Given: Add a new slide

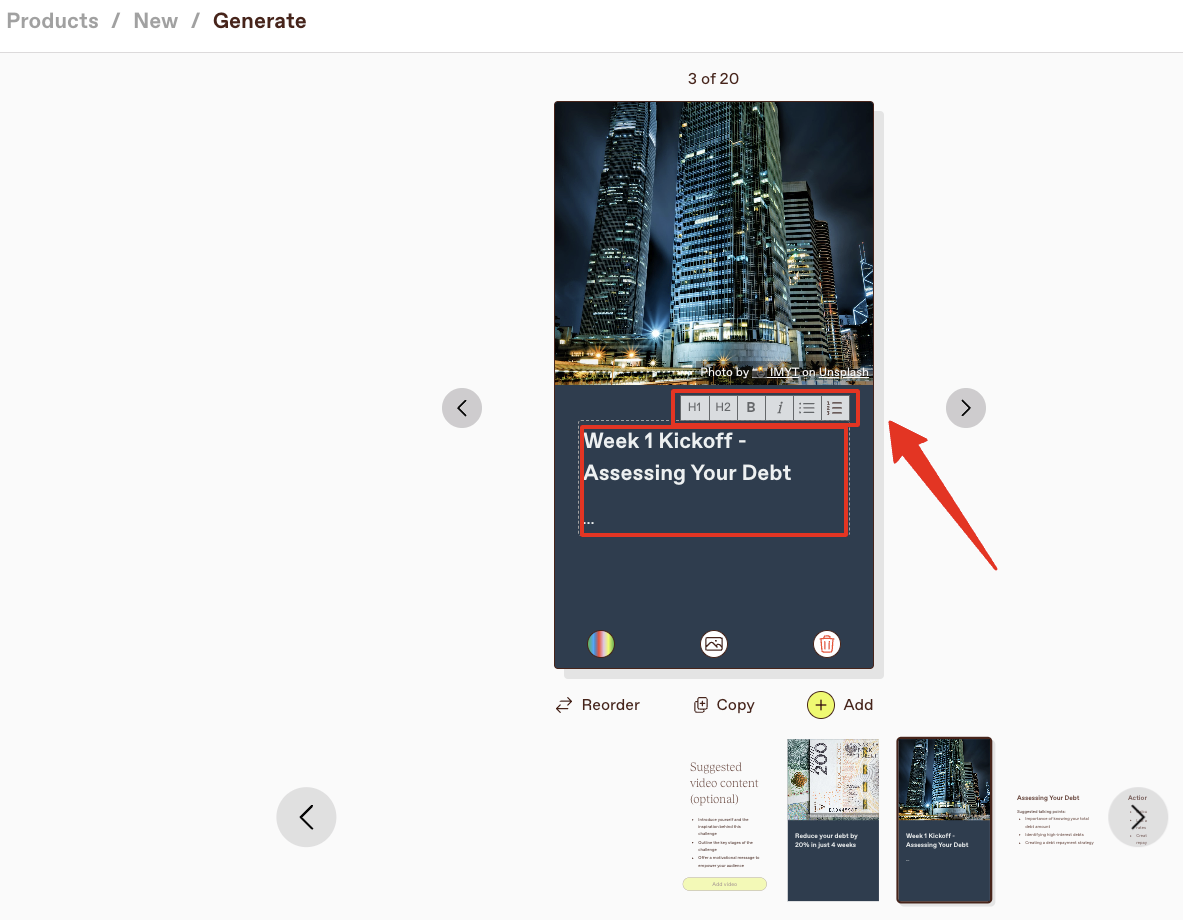Looking at the screenshot, I should [840, 705].
